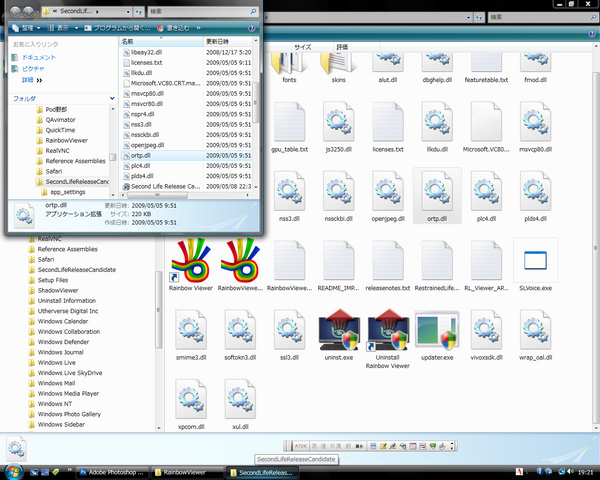Click refresh button beside front window address bar
Viewport: 600px width, 480px height.
[139, 11]
